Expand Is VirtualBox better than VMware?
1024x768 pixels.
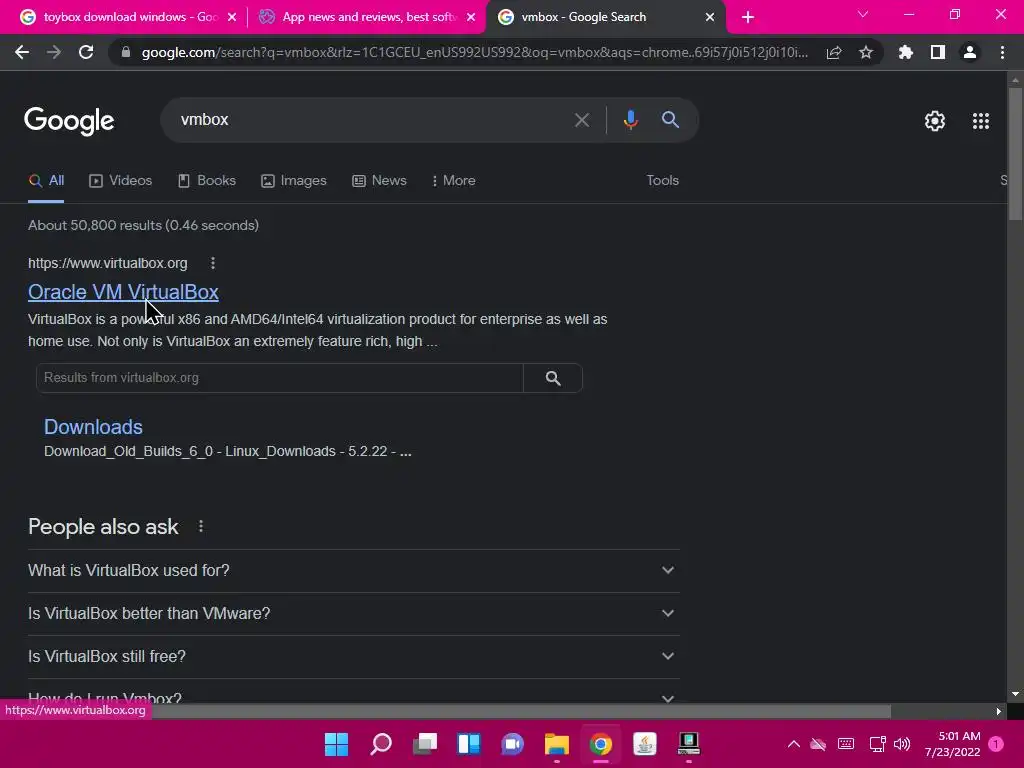click(353, 614)
